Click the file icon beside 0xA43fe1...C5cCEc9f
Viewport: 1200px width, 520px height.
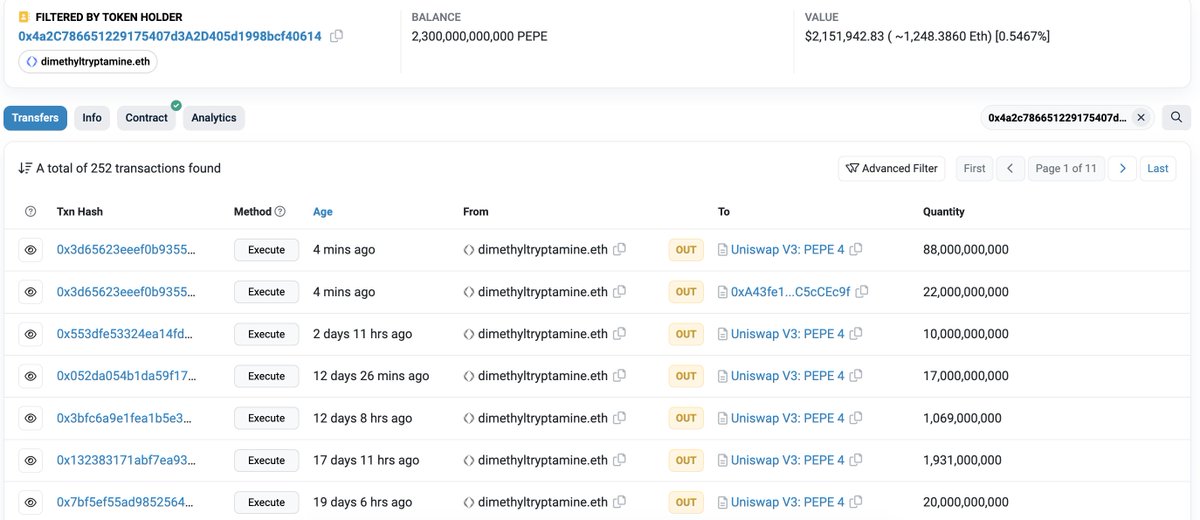coord(723,292)
